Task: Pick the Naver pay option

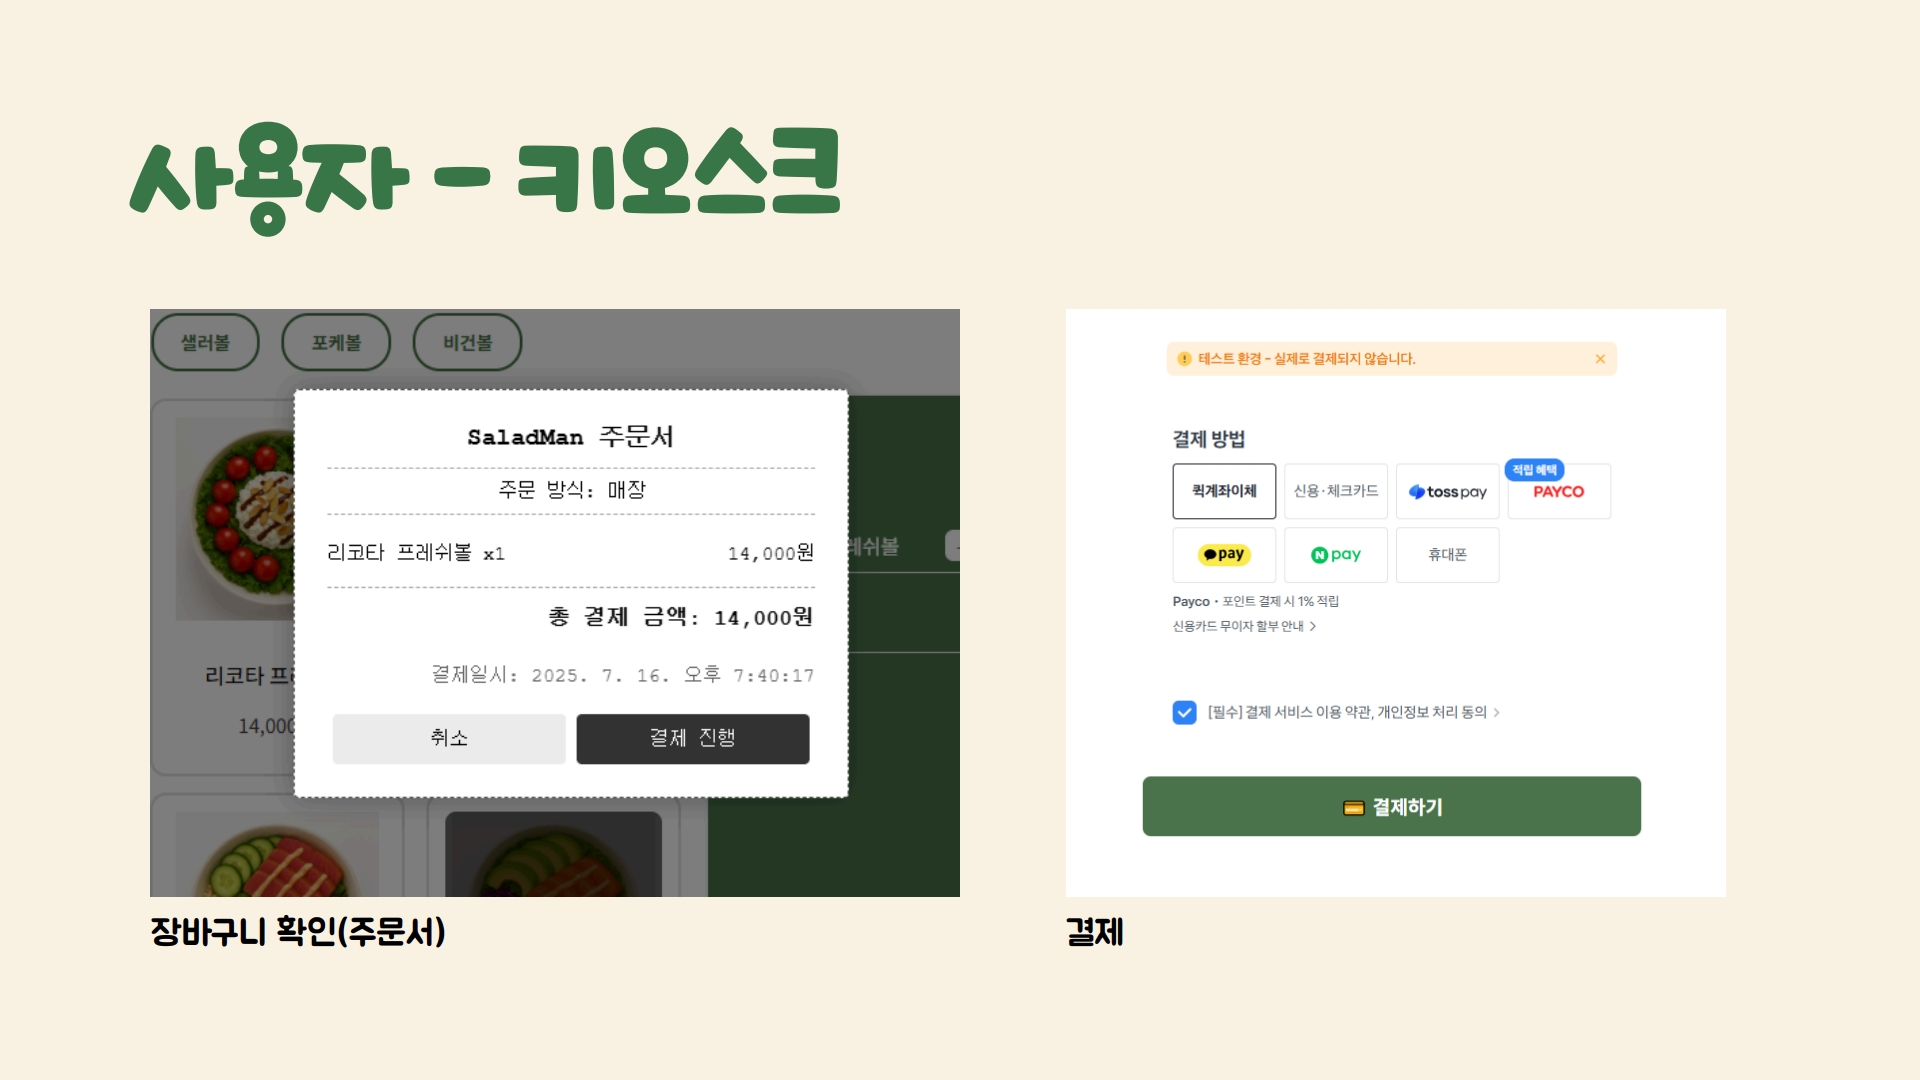Action: 1336,555
